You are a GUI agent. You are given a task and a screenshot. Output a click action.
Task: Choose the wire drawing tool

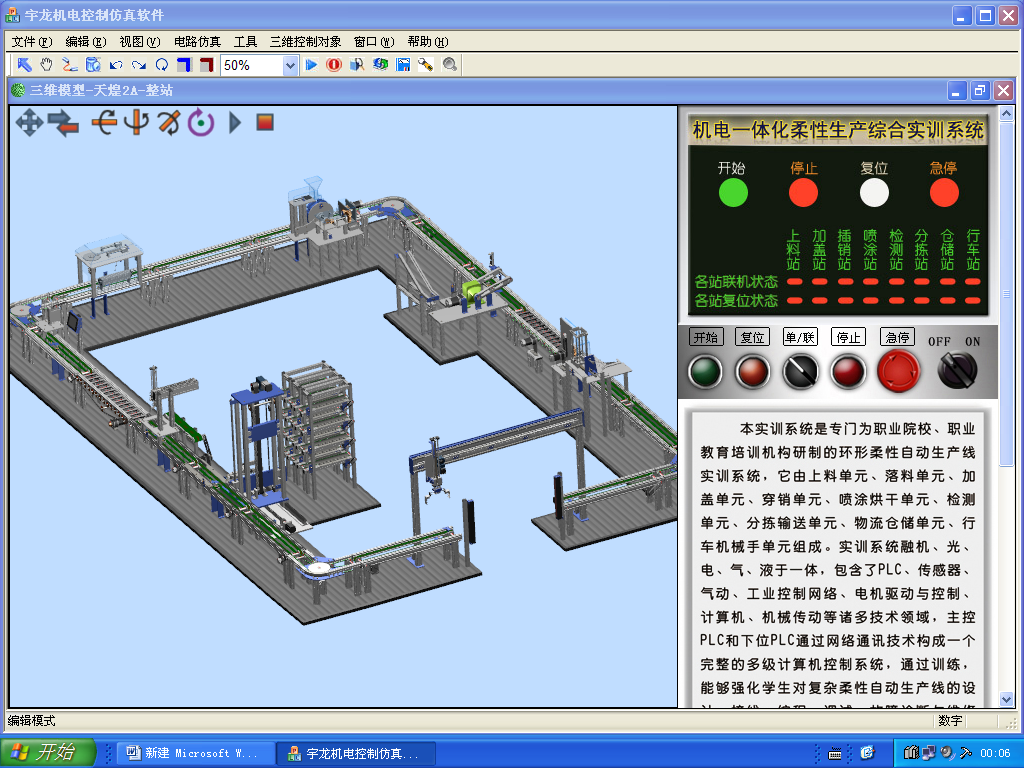pos(69,65)
